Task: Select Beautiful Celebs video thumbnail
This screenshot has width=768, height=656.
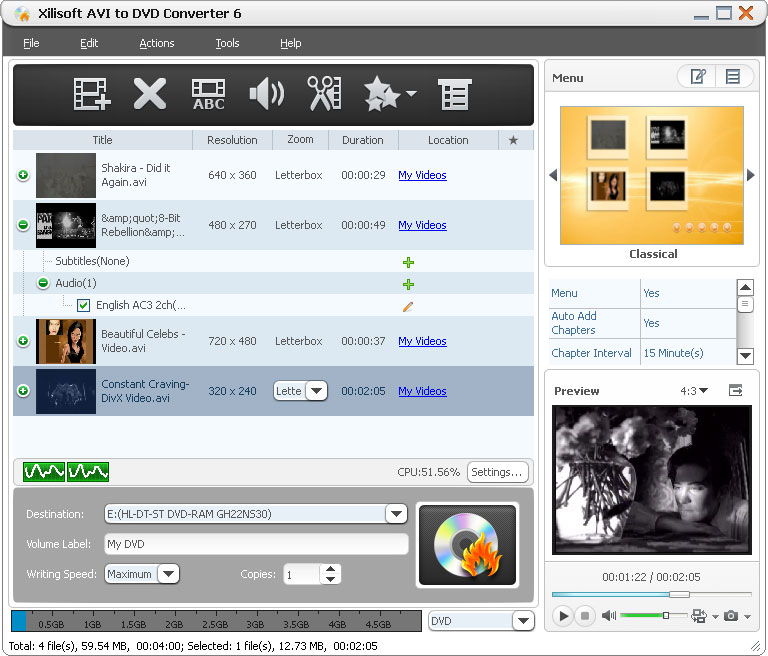Action: tap(66, 341)
